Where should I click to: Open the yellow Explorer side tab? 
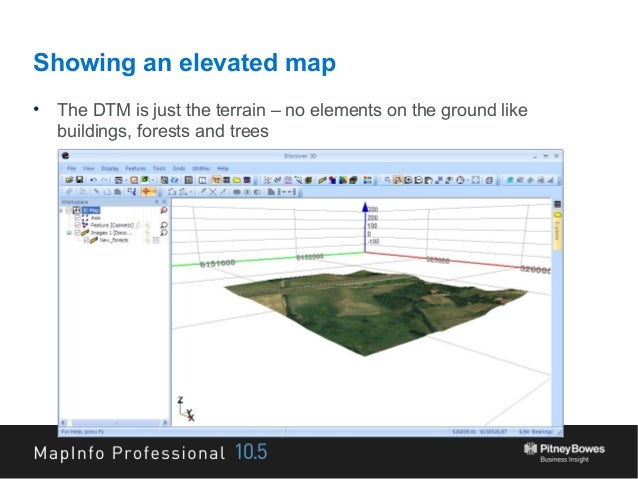557,230
